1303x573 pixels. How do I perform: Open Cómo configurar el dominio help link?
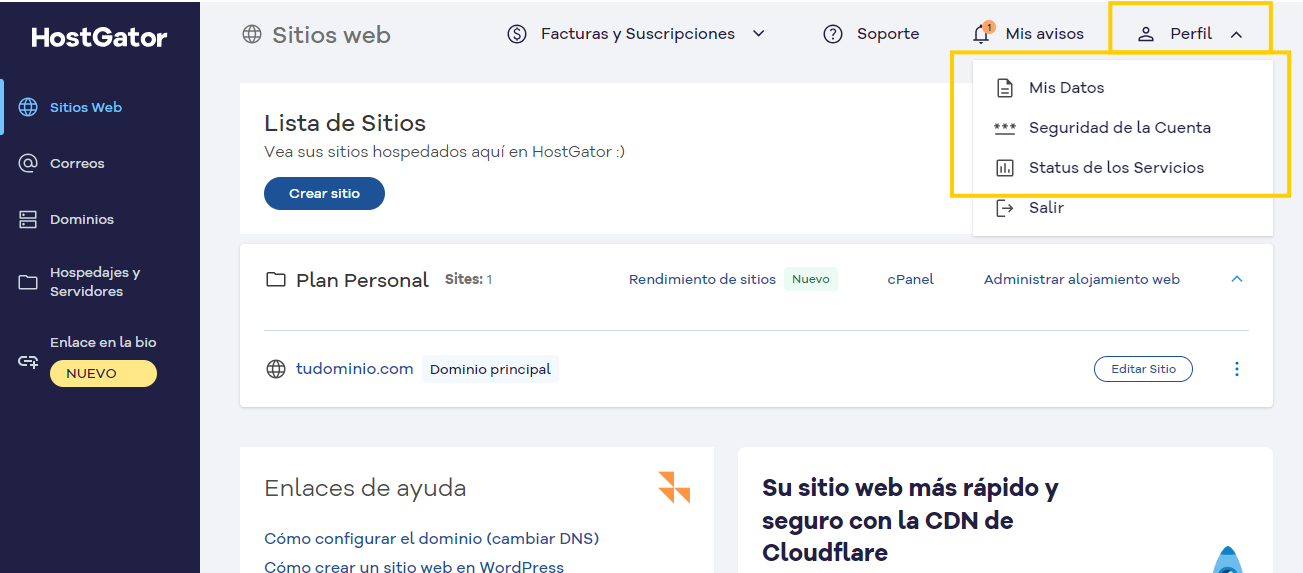431,539
